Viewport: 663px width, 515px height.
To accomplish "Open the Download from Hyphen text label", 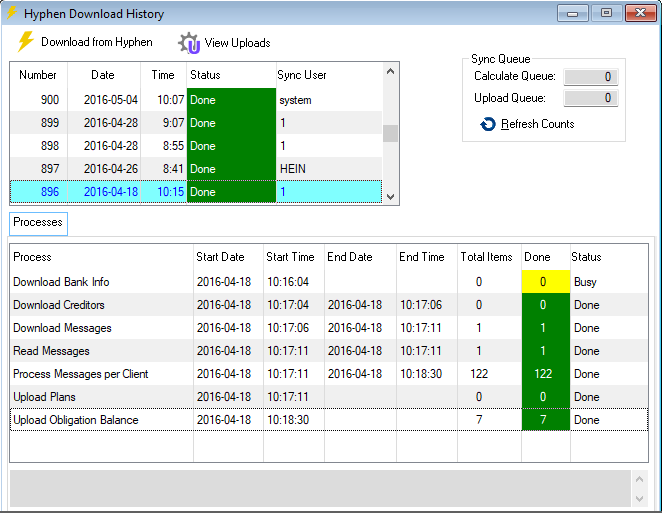I will point(97,42).
